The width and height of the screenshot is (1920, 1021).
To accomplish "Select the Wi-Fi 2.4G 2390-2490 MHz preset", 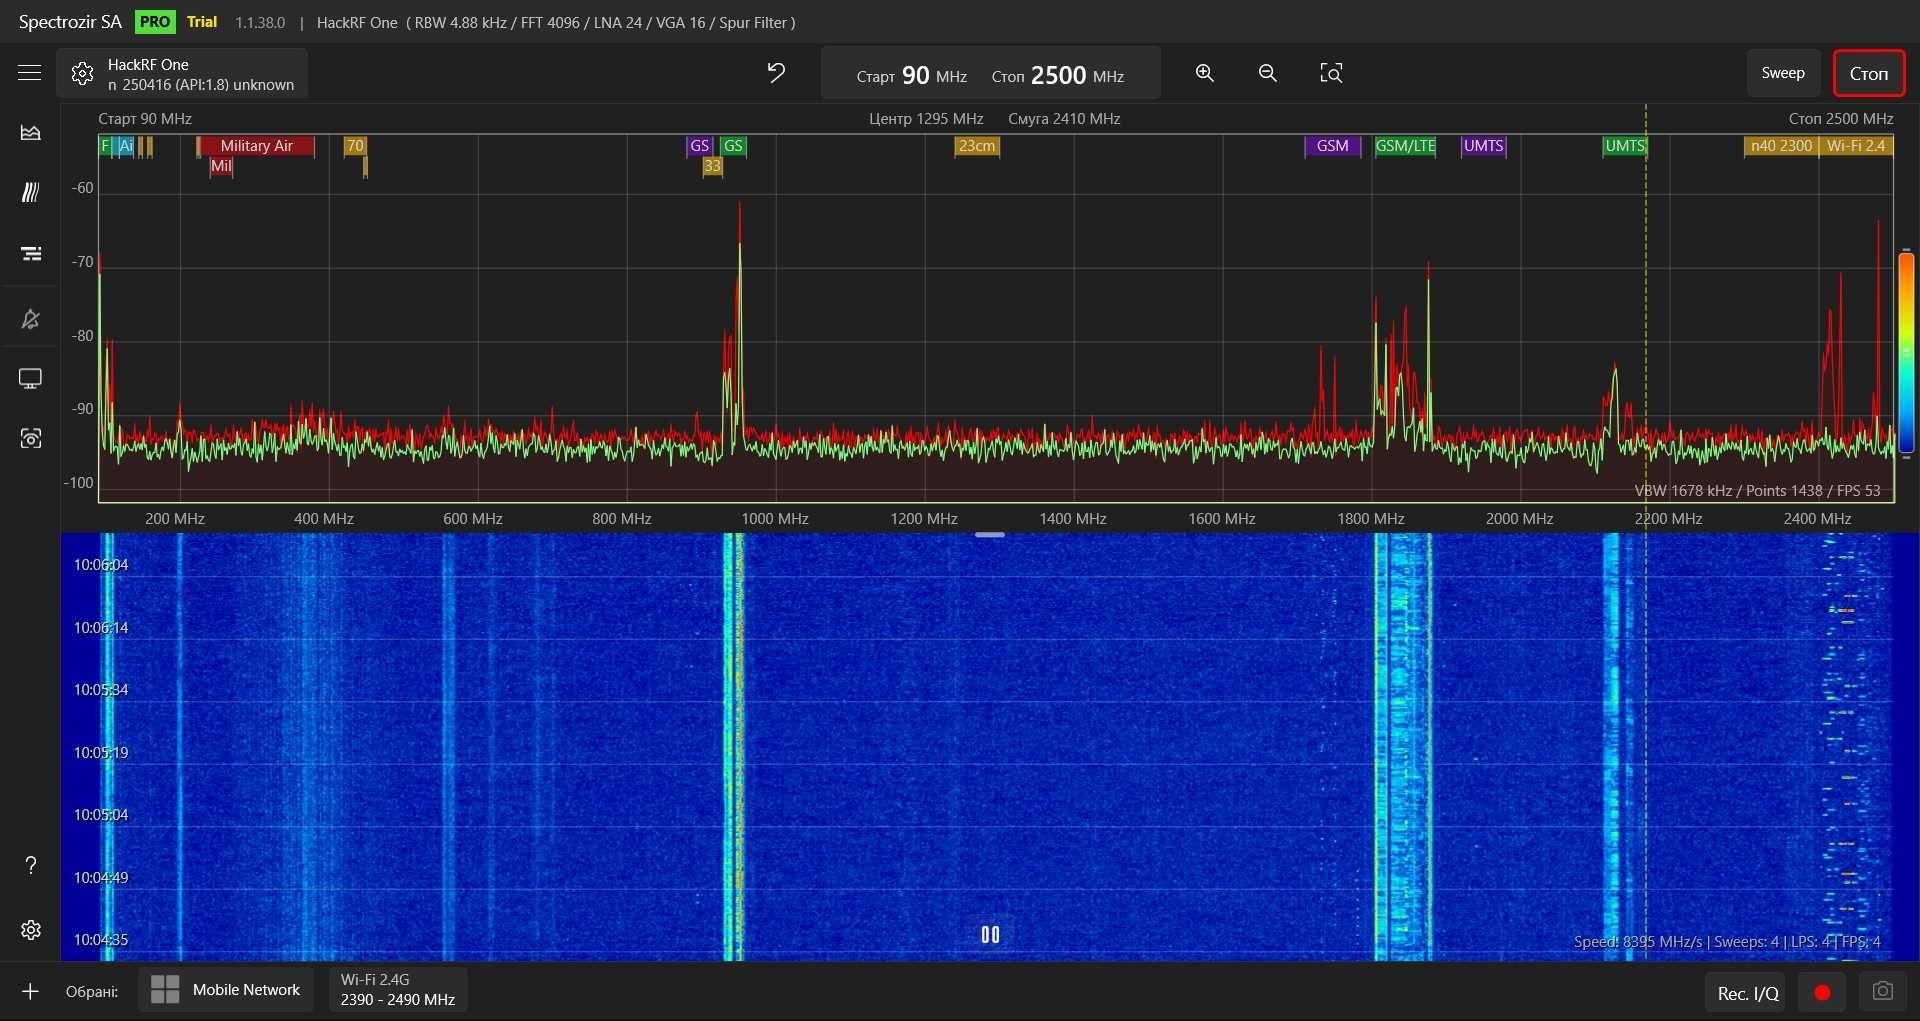I will tap(397, 990).
